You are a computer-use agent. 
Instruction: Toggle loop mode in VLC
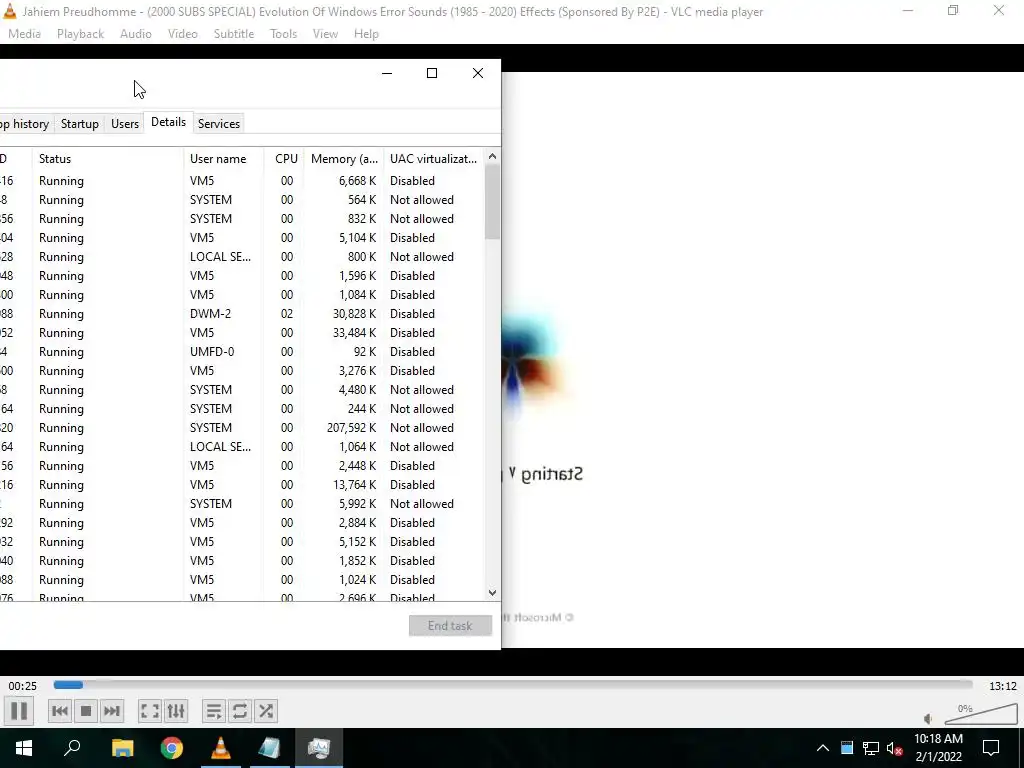click(x=240, y=711)
